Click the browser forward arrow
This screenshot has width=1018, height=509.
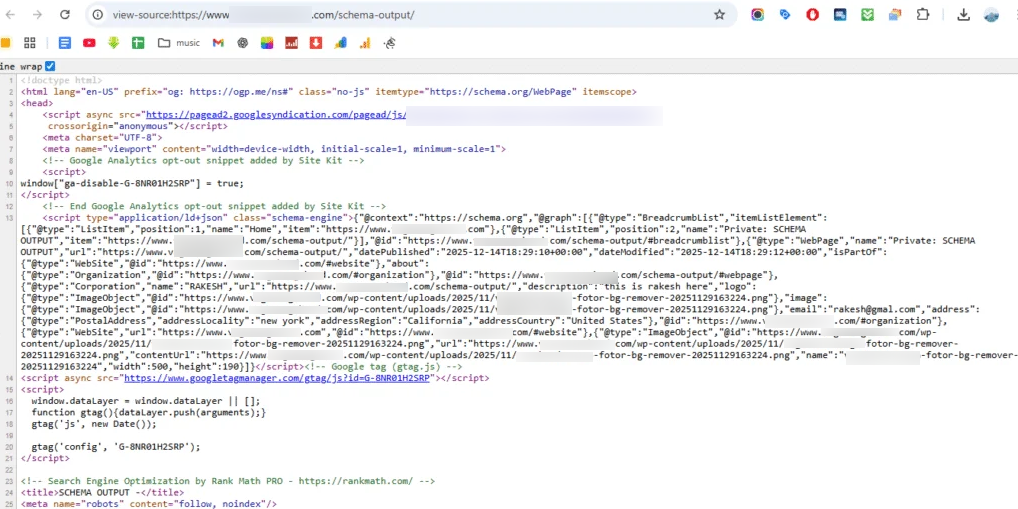pyautogui.click(x=38, y=14)
